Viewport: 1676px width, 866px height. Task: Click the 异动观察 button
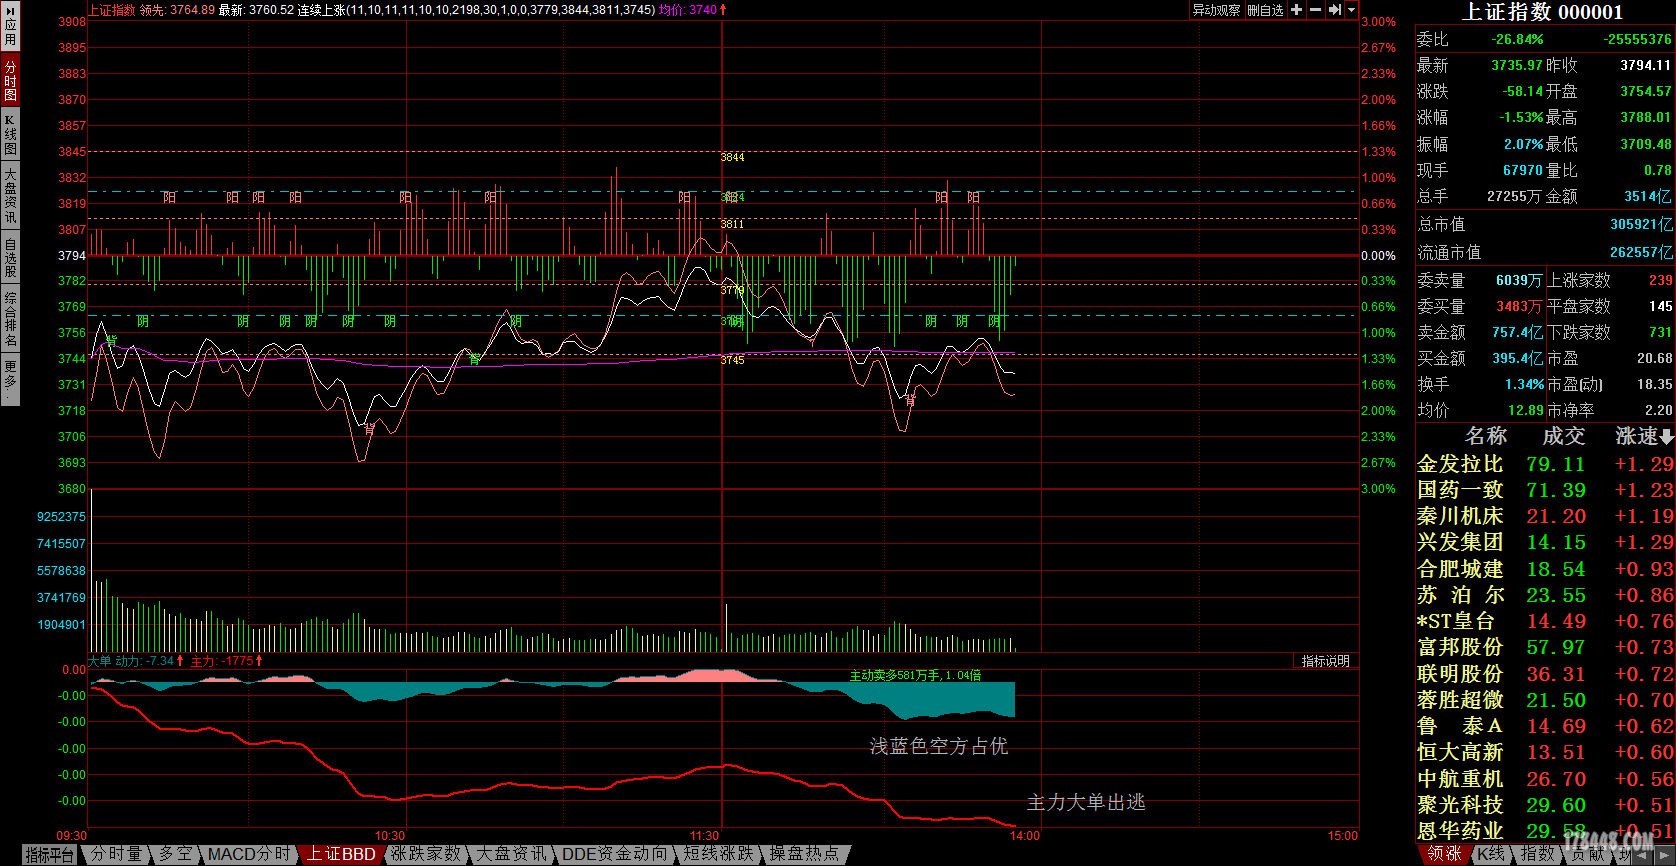(x=1216, y=10)
